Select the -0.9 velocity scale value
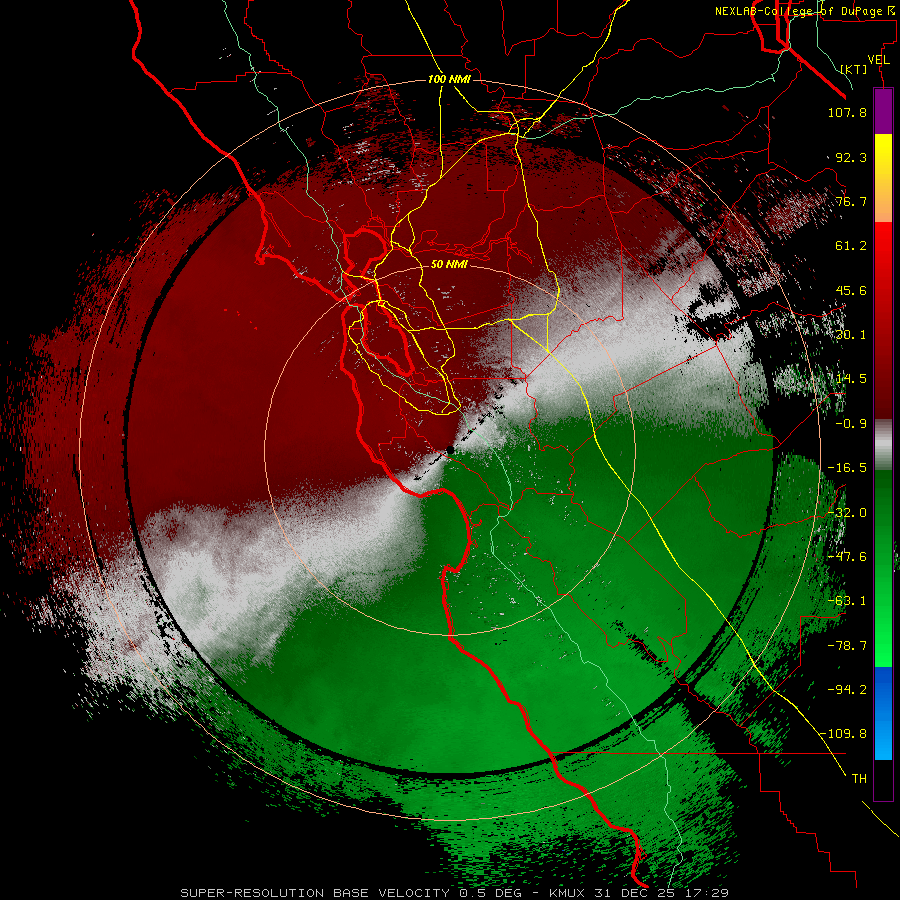The height and width of the screenshot is (900, 900). 851,424
